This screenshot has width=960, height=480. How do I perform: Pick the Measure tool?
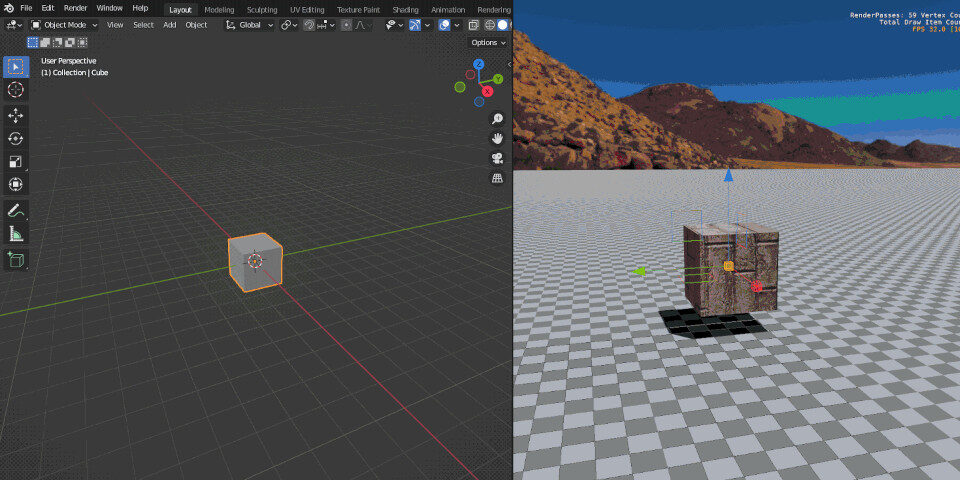click(16, 234)
